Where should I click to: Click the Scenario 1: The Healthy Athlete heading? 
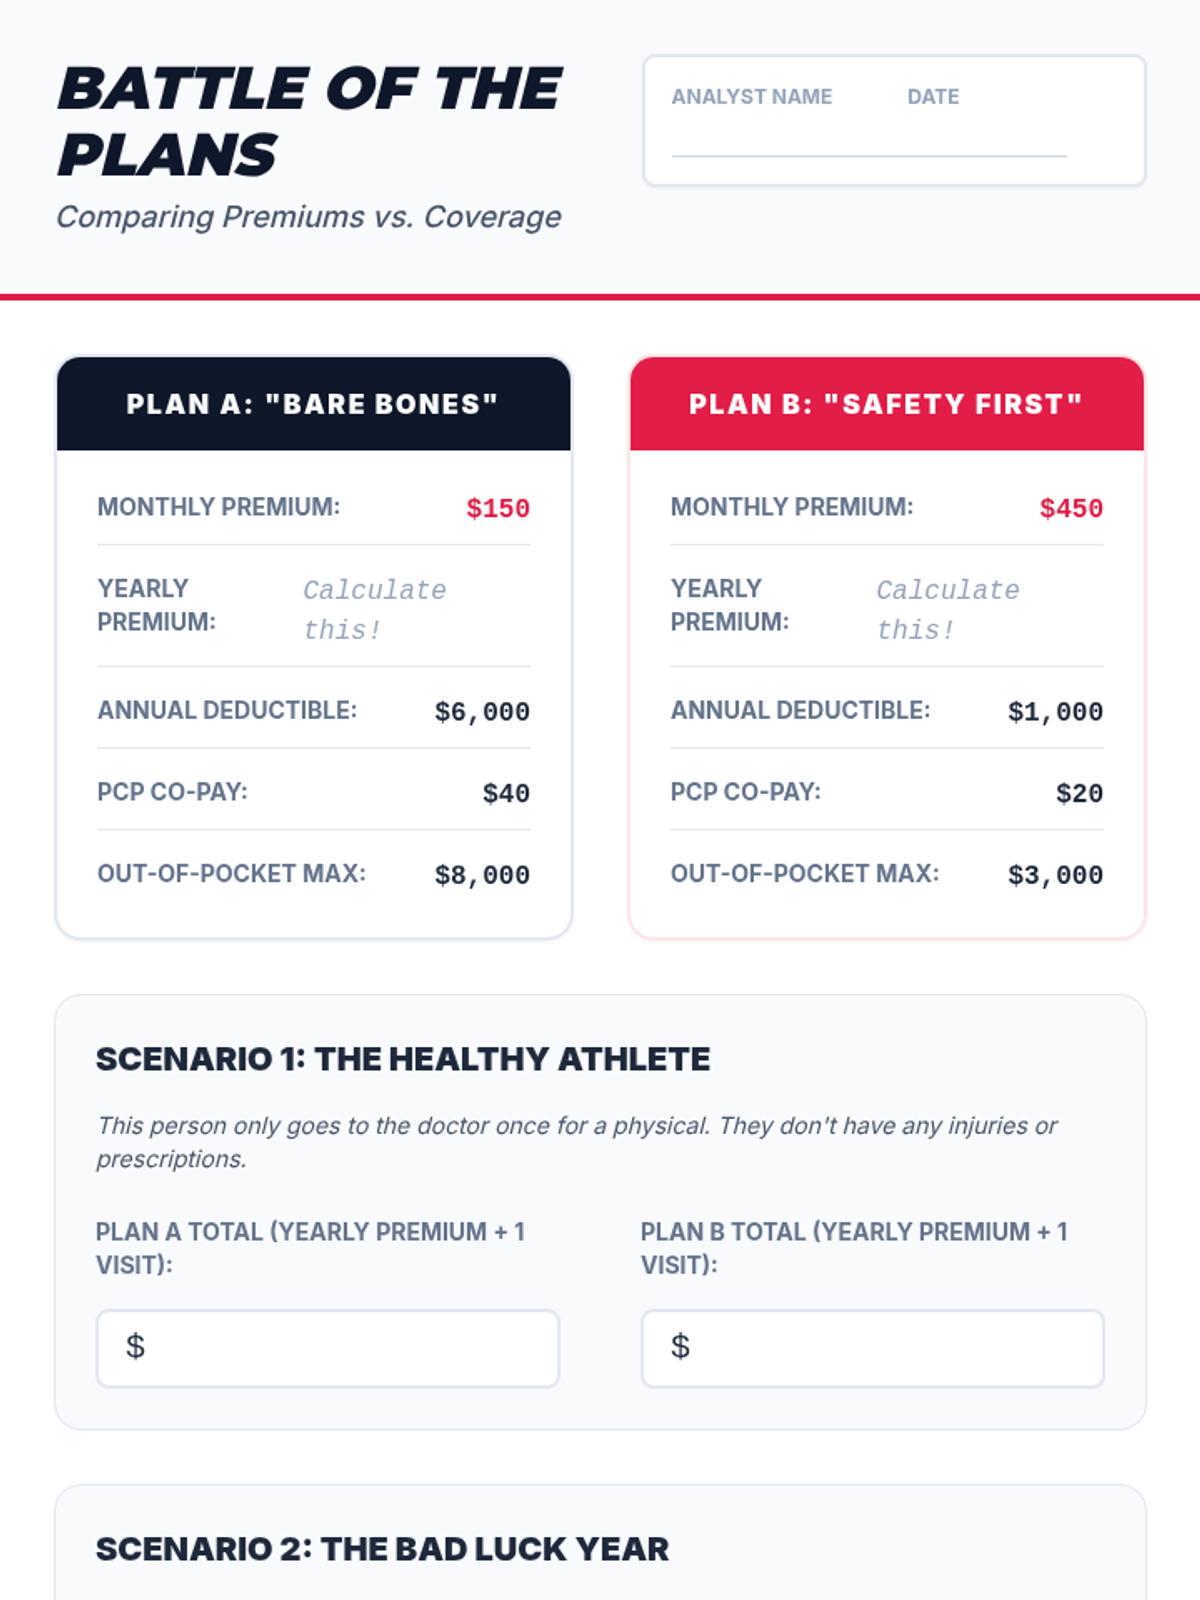click(x=403, y=1059)
